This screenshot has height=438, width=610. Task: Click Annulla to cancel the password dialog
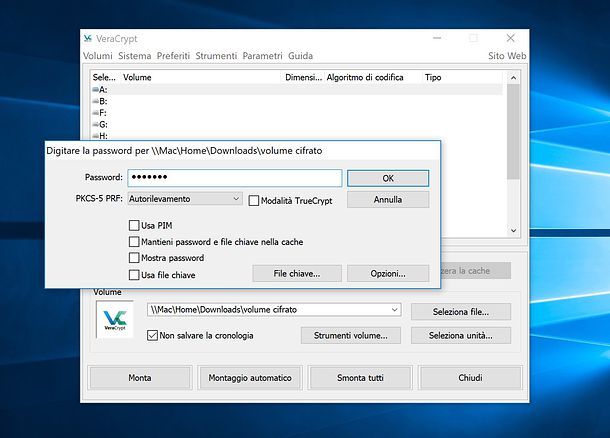[x=388, y=200]
